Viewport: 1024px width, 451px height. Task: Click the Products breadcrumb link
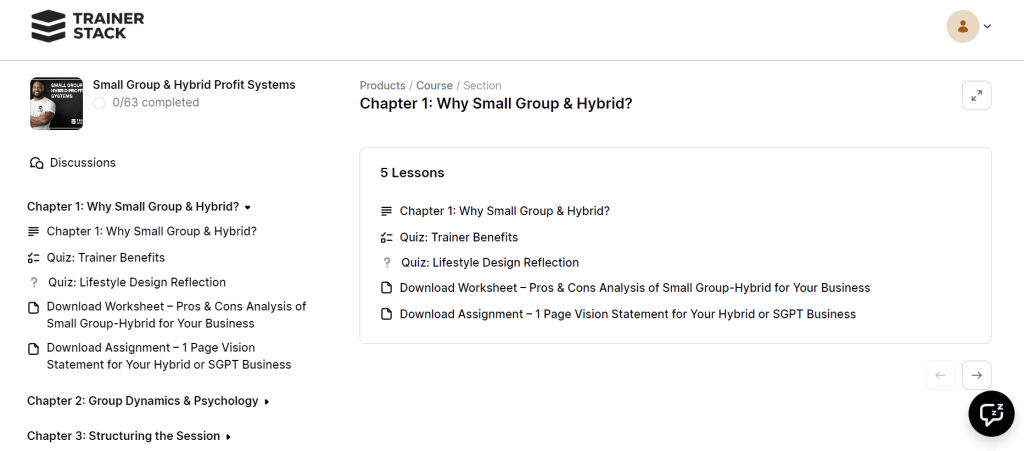coord(382,86)
